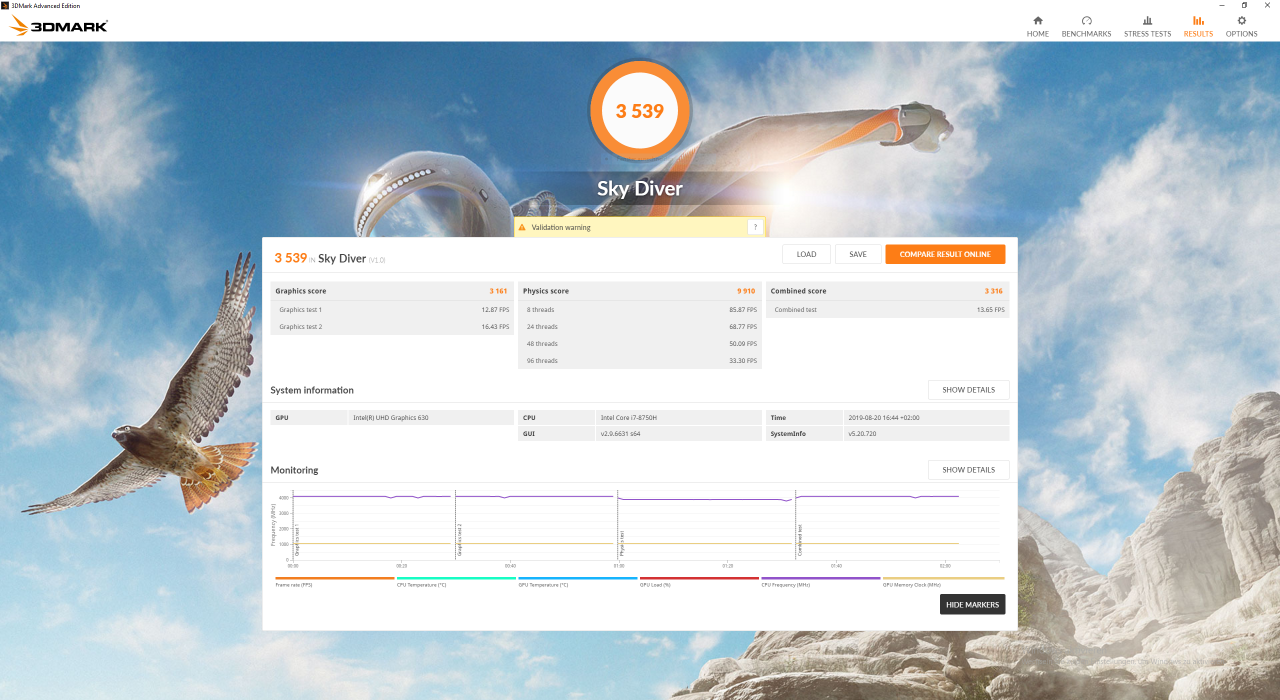Toggle the CPU Frequency (MHz) legend series
This screenshot has width=1280, height=700.
821,582
